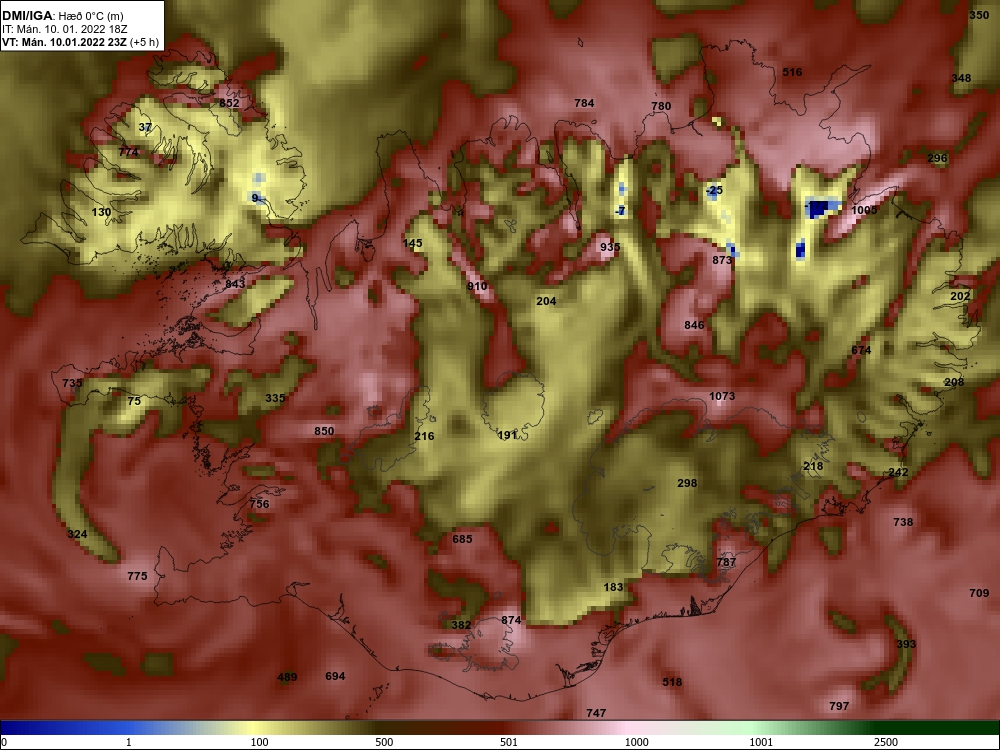Click the legend label 1001
The height and width of the screenshot is (750, 1000).
pyautogui.click(x=761, y=742)
